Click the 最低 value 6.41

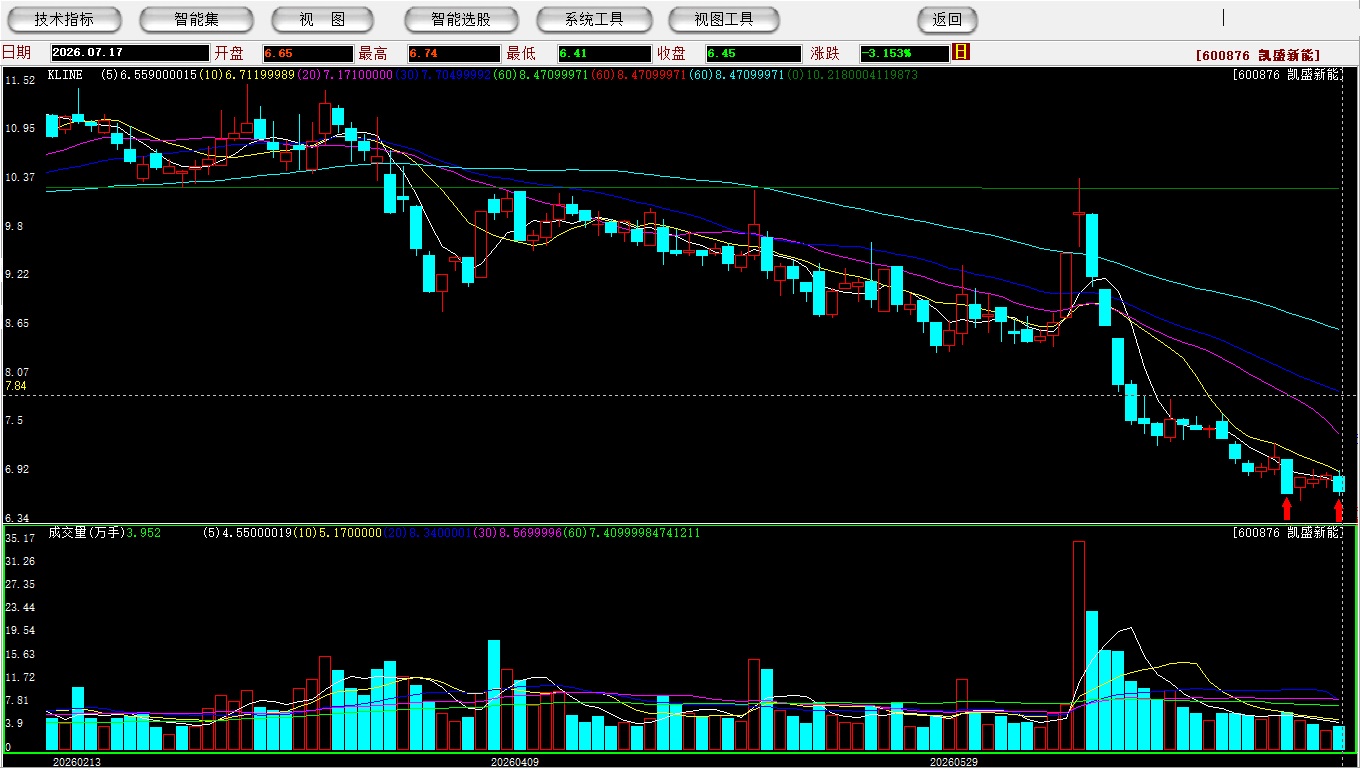604,53
